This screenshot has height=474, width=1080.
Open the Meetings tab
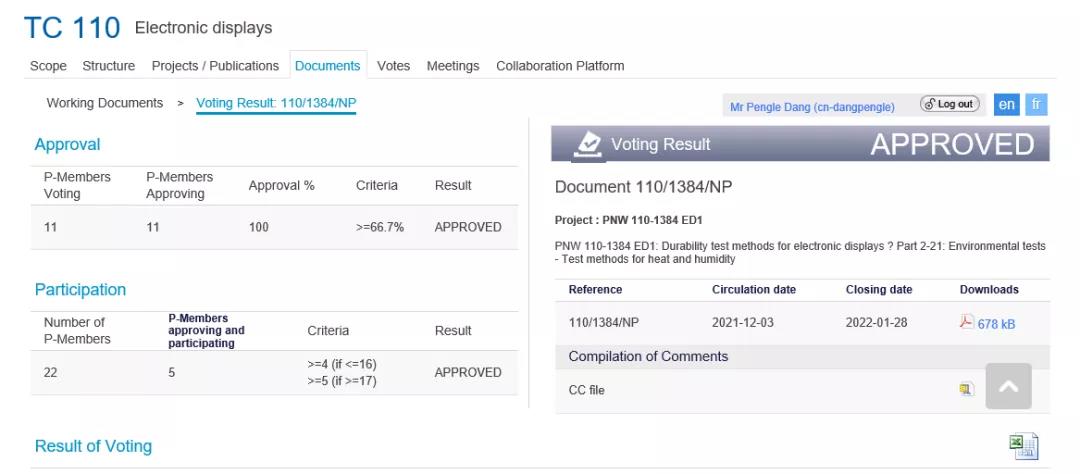pos(453,66)
